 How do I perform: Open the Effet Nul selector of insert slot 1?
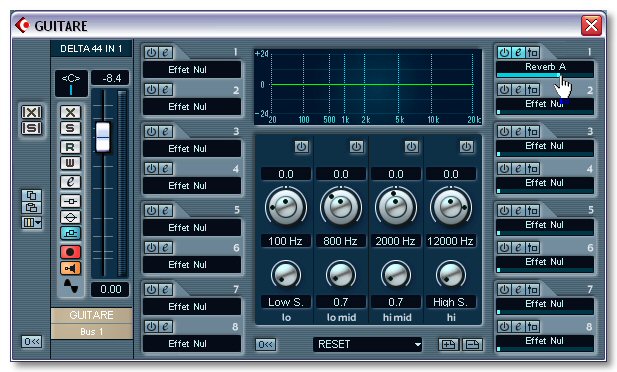pyautogui.click(x=192, y=70)
